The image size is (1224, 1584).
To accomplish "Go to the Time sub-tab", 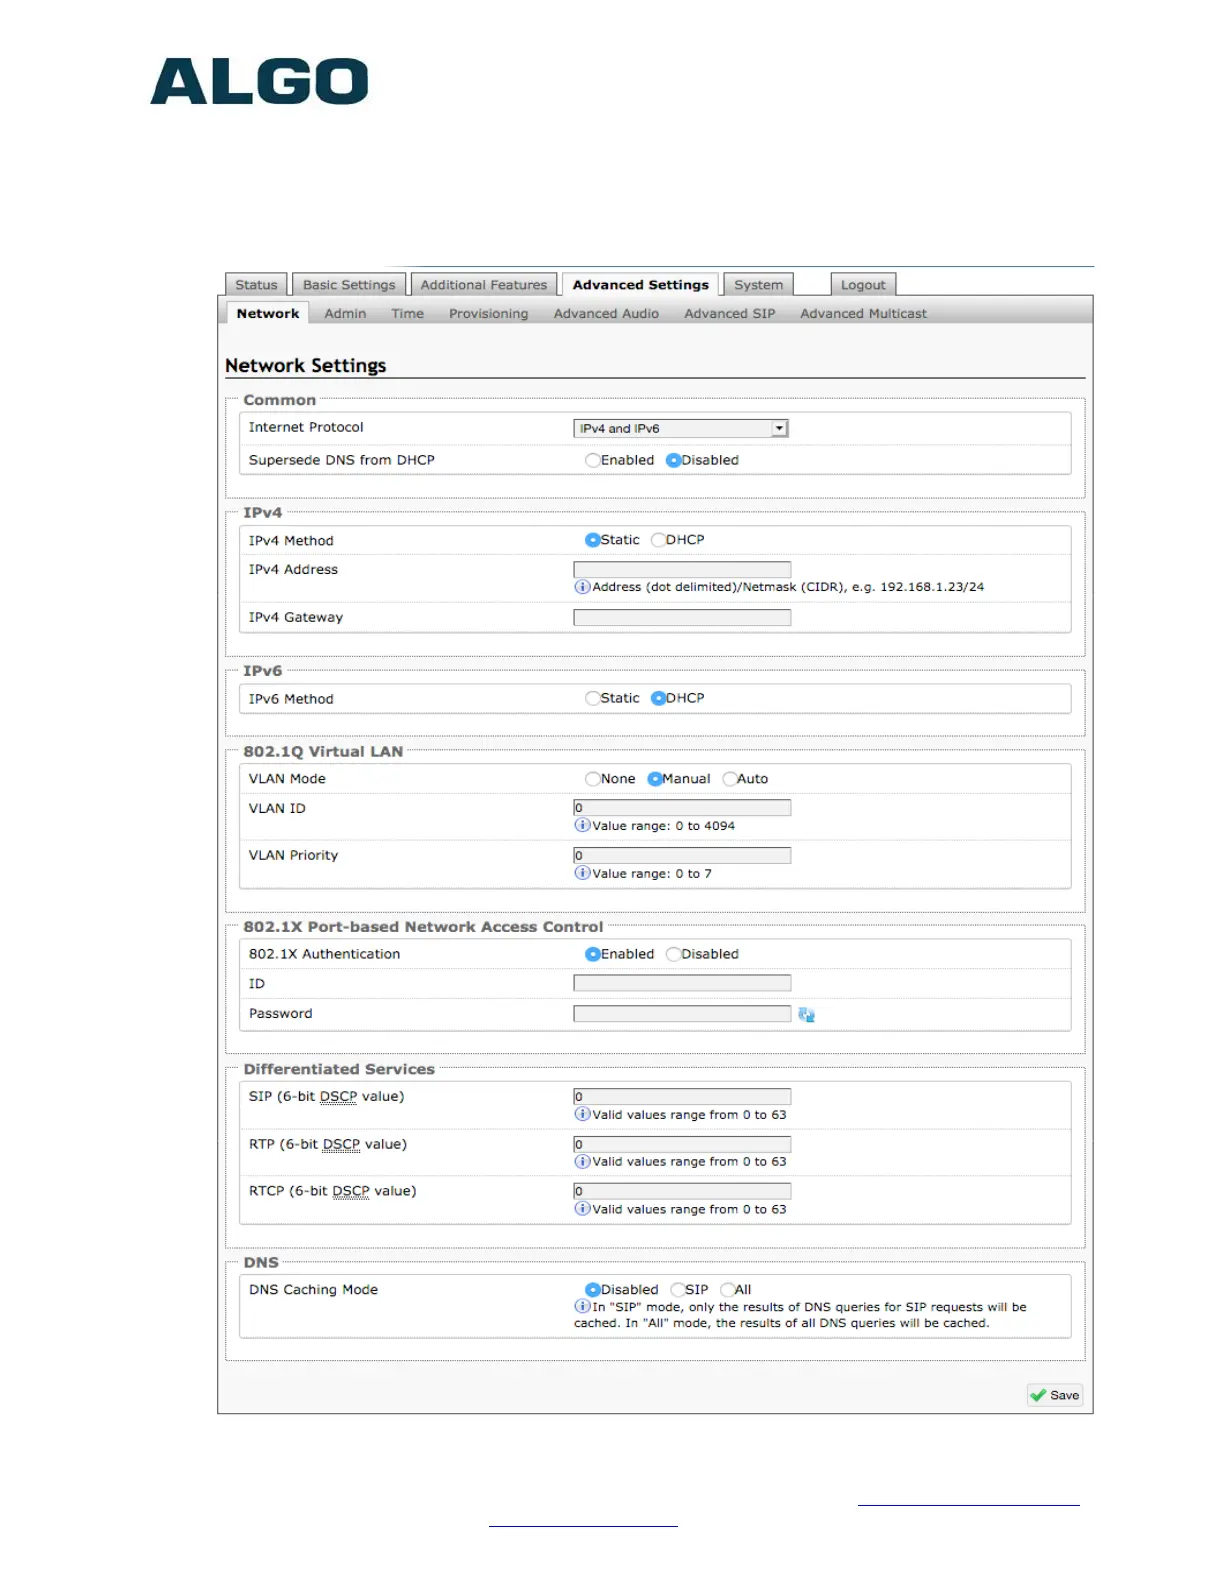I will (x=407, y=313).
